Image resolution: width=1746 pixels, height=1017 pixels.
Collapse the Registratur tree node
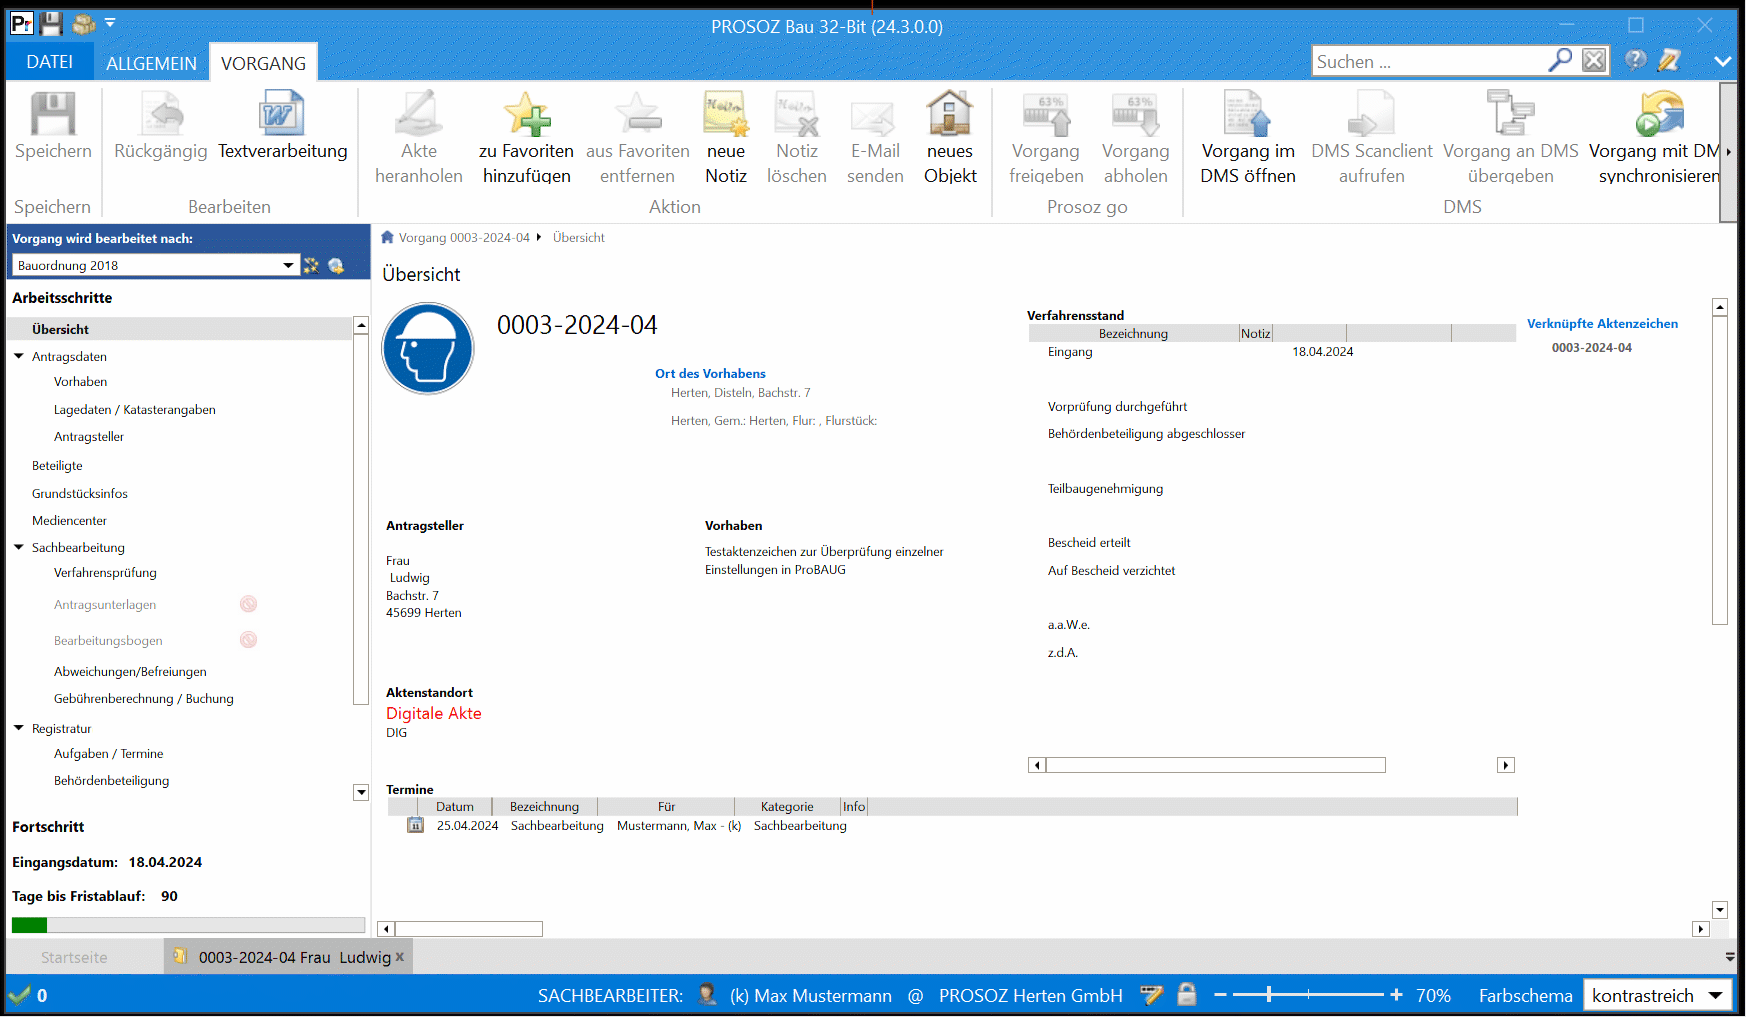pyautogui.click(x=19, y=728)
